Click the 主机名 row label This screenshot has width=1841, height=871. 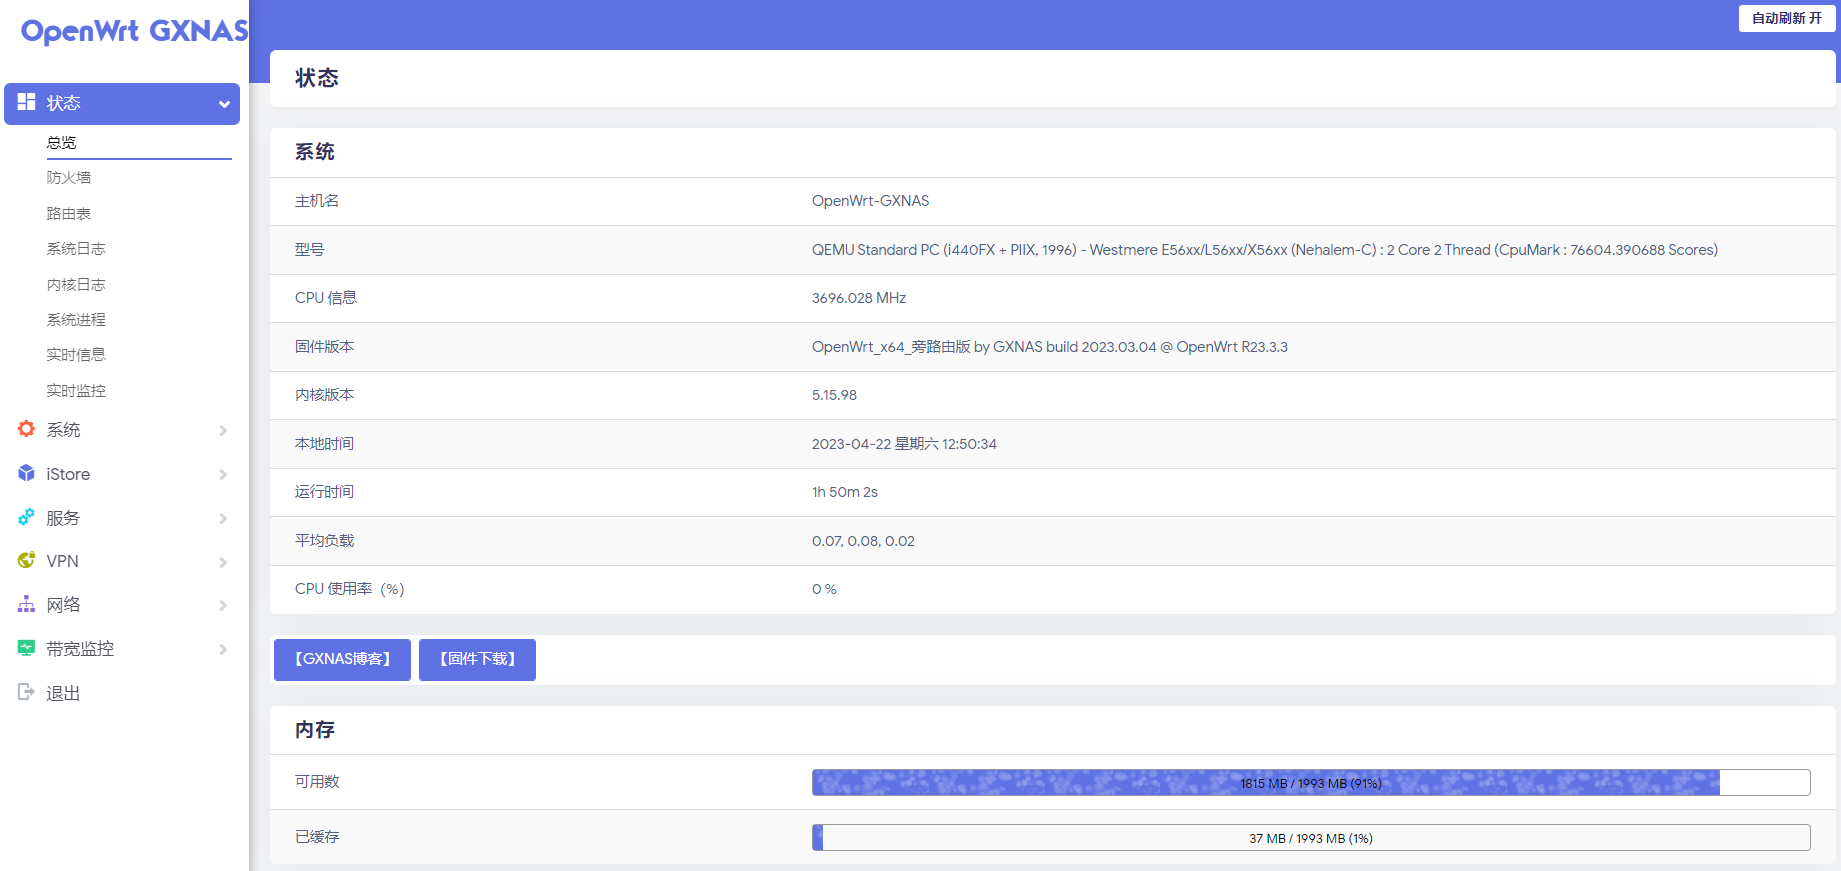(x=317, y=201)
